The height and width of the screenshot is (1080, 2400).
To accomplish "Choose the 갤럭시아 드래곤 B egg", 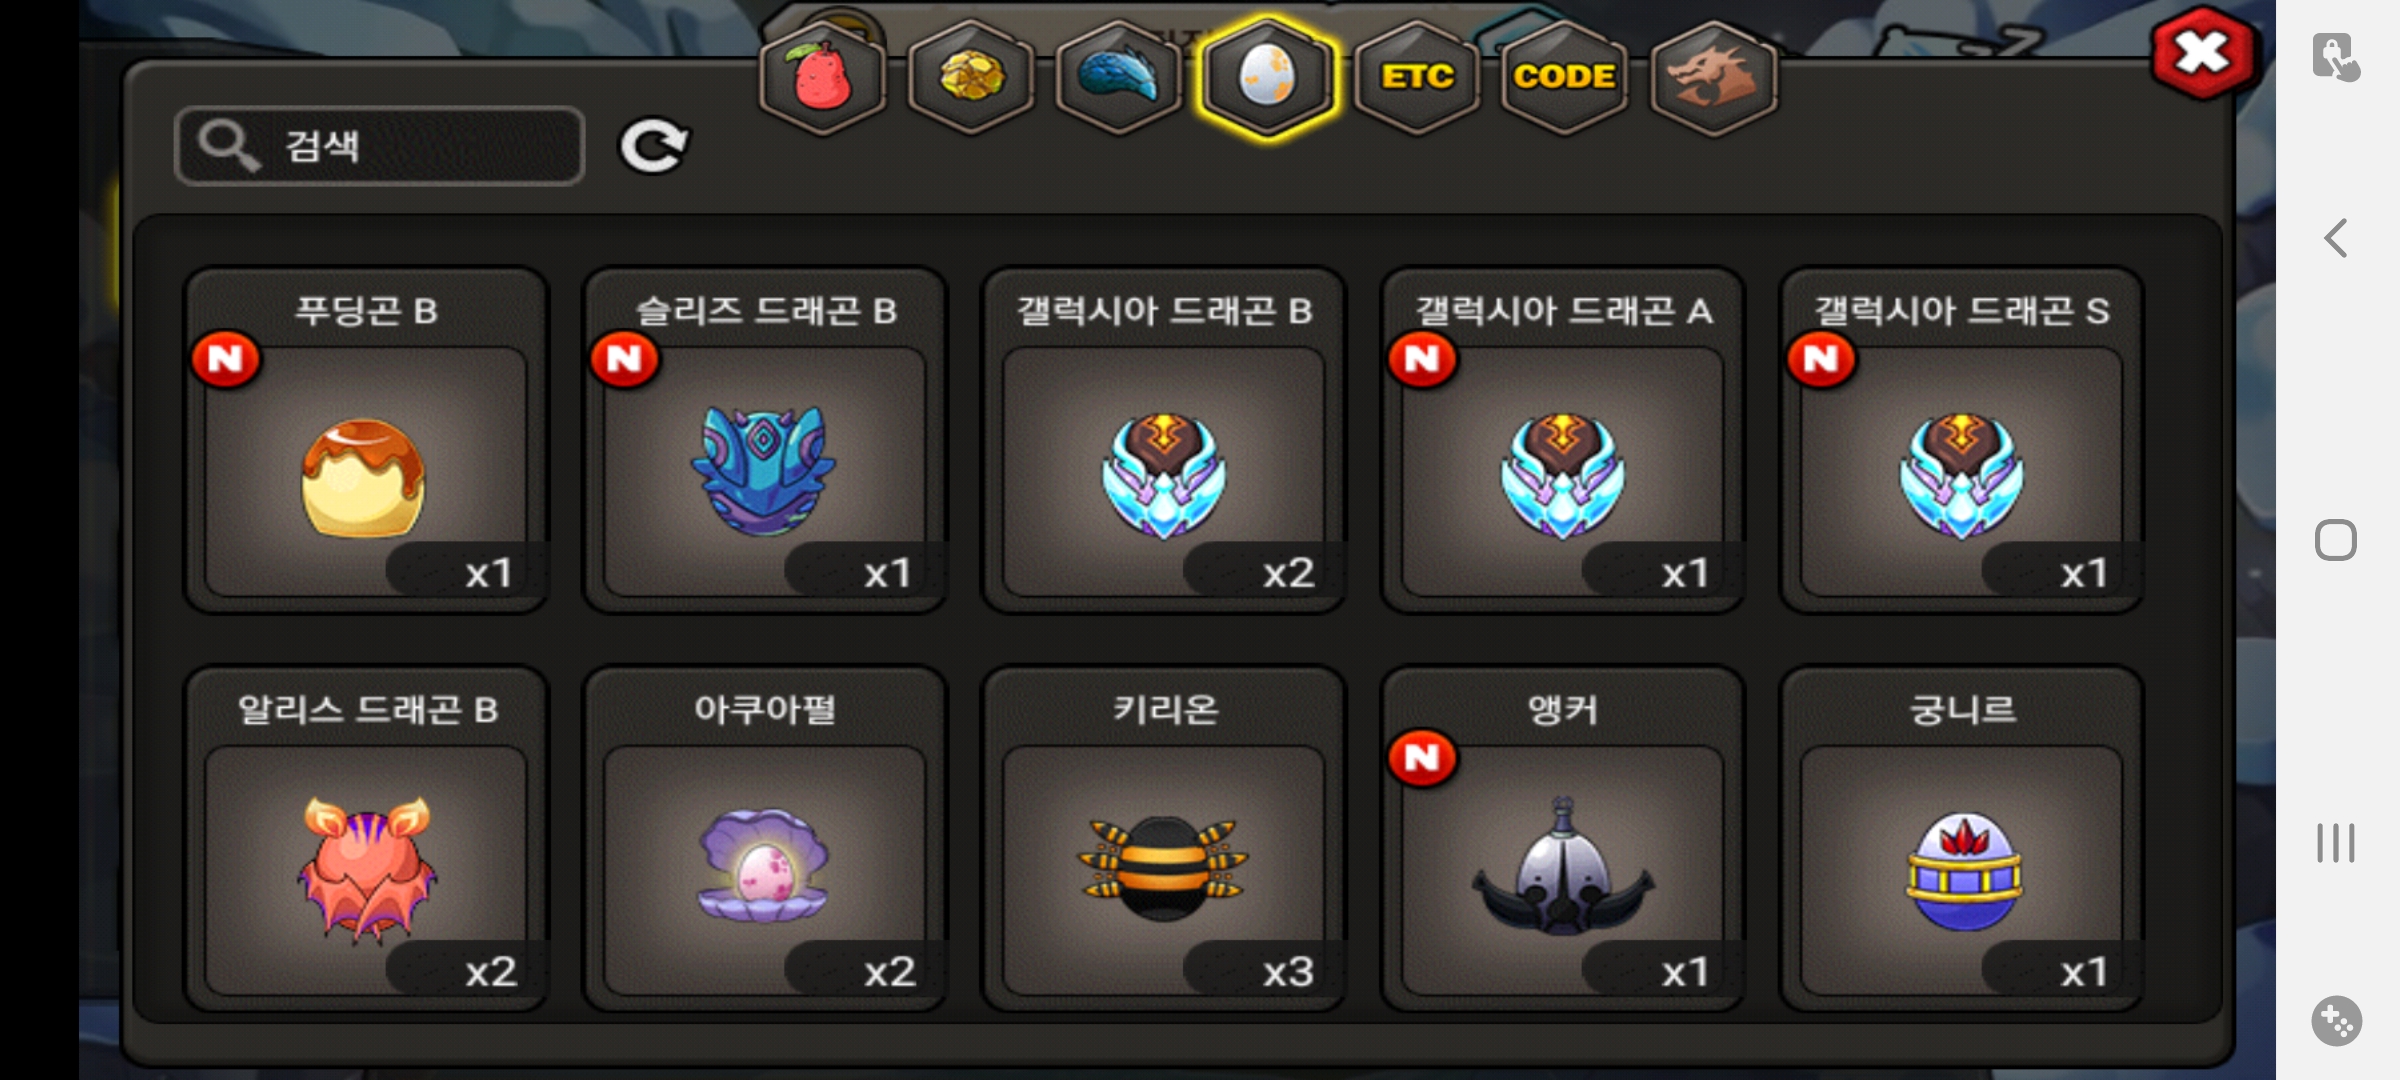I will click(1164, 440).
